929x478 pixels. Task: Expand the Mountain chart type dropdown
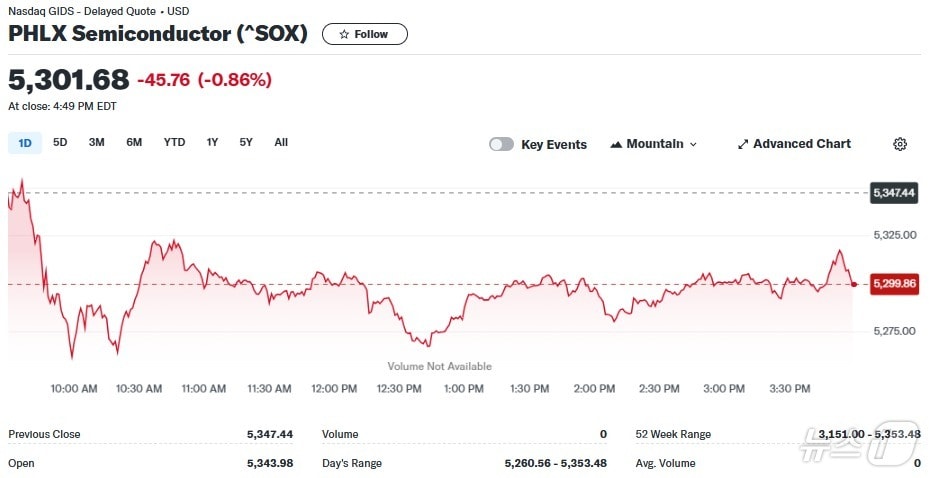[693, 144]
